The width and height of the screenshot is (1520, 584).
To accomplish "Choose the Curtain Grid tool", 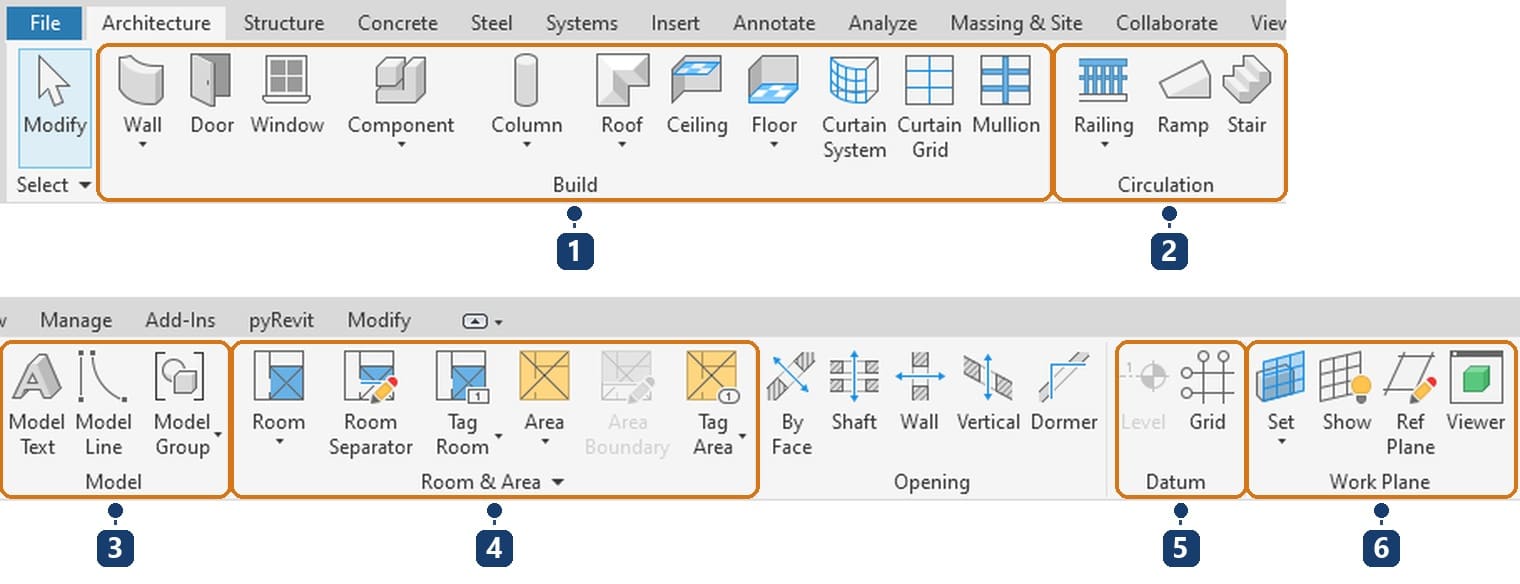I will [929, 107].
